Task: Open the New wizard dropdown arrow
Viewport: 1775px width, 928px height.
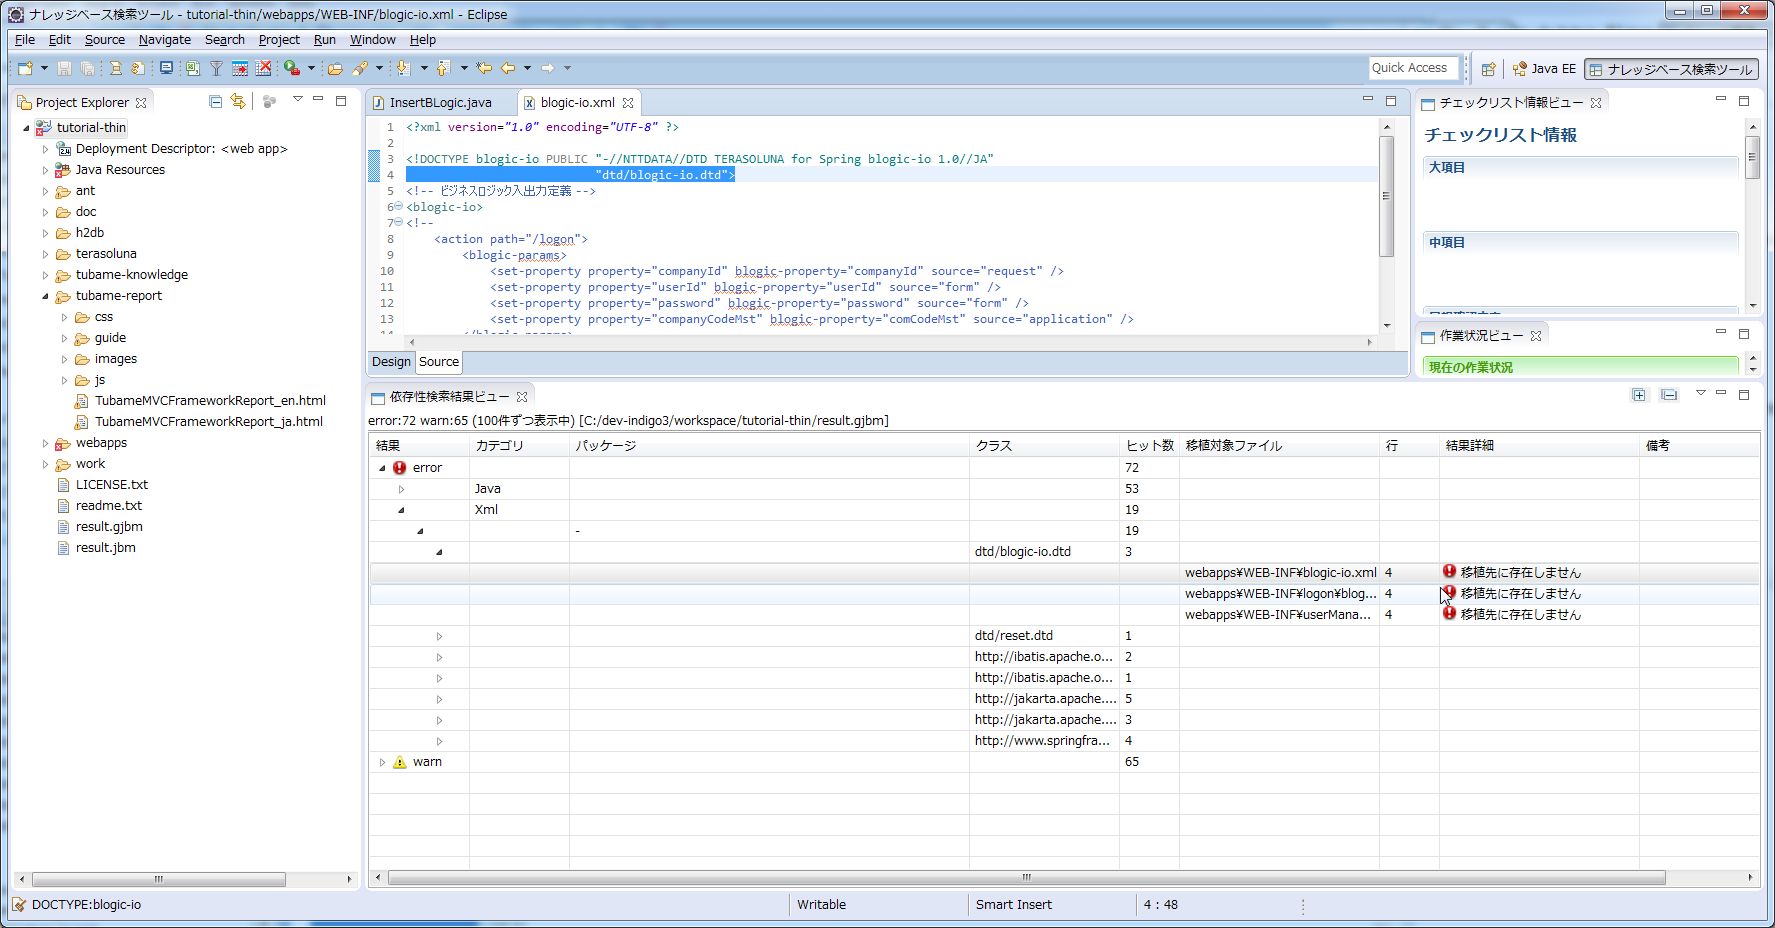Action: [x=44, y=68]
